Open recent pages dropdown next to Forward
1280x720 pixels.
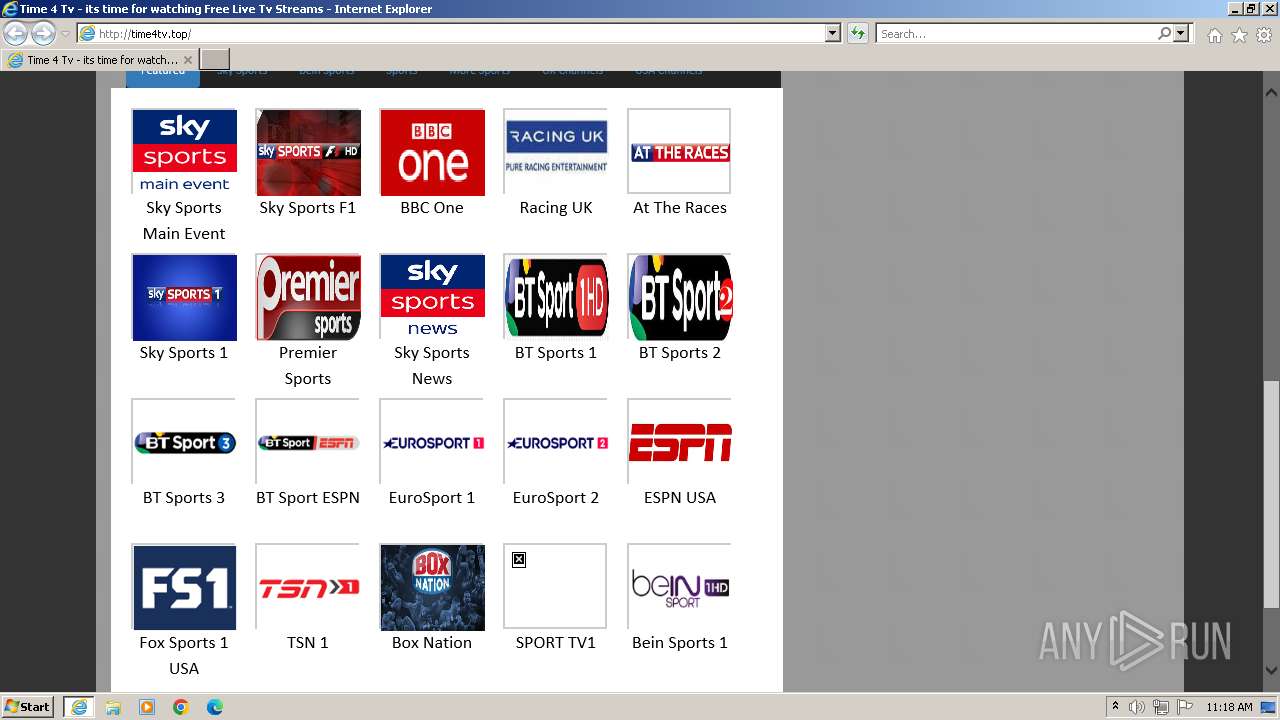click(x=65, y=34)
